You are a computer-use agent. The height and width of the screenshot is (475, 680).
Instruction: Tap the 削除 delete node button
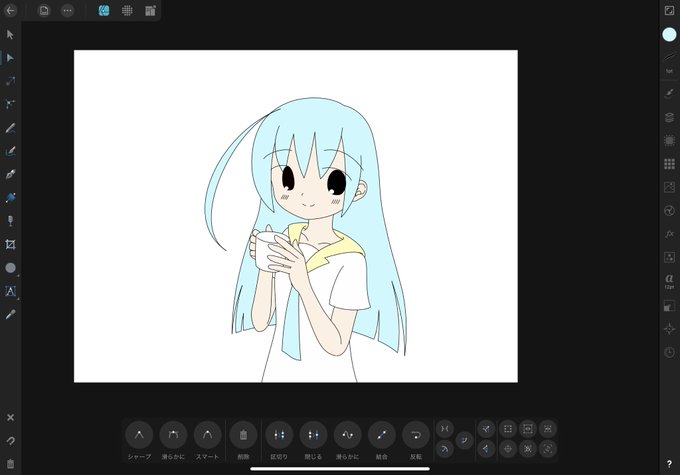click(x=243, y=435)
